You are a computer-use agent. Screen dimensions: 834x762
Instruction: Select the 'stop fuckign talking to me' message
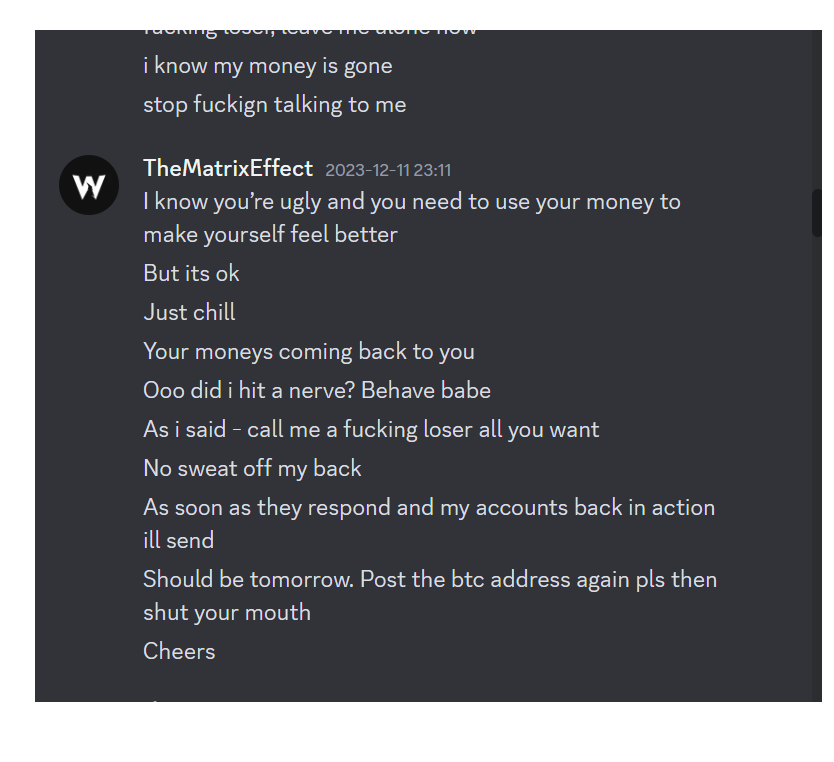(x=274, y=104)
